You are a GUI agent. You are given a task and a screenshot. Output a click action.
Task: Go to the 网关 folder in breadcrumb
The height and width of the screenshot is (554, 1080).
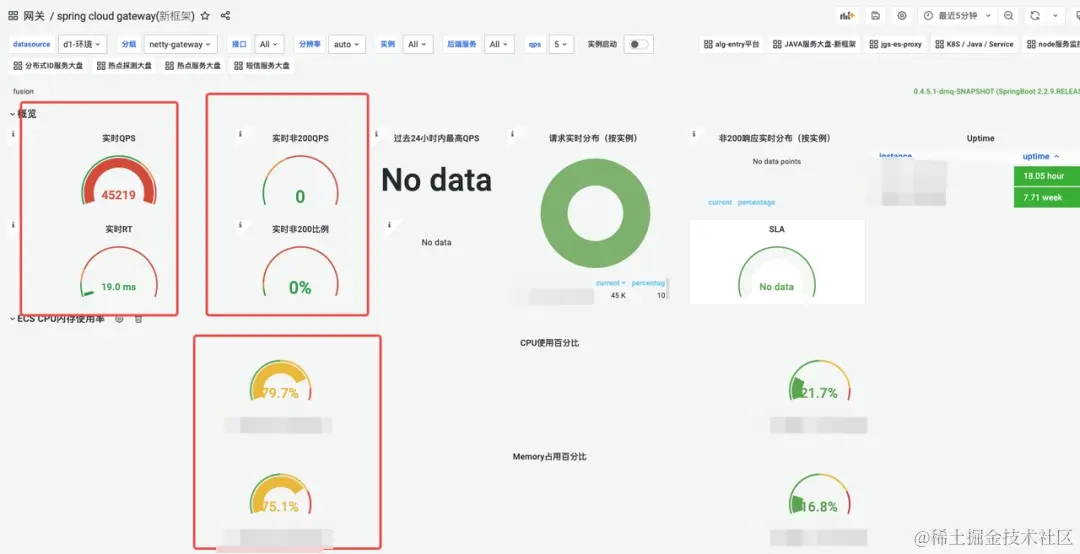(x=34, y=15)
